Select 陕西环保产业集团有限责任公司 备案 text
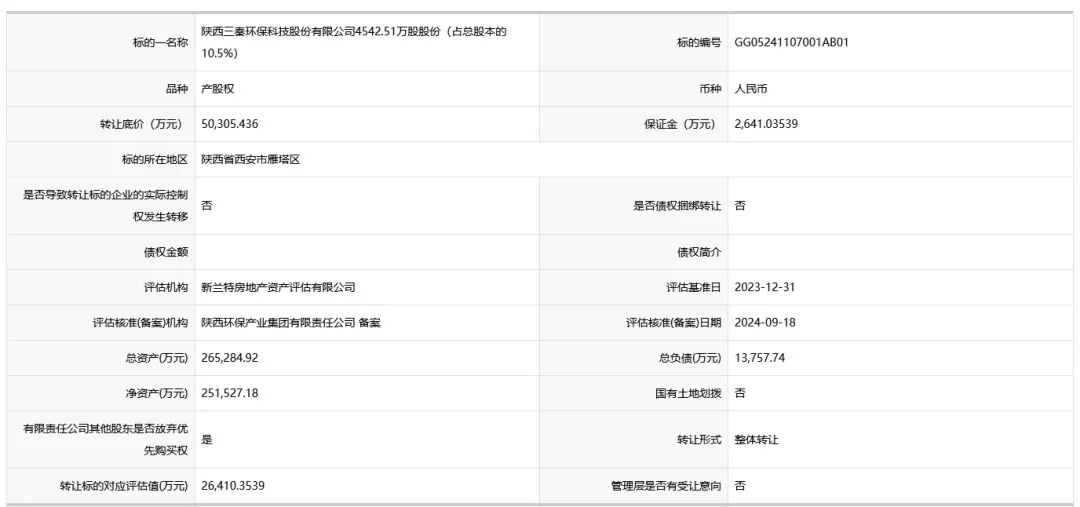This screenshot has width=1080, height=507. 291,322
